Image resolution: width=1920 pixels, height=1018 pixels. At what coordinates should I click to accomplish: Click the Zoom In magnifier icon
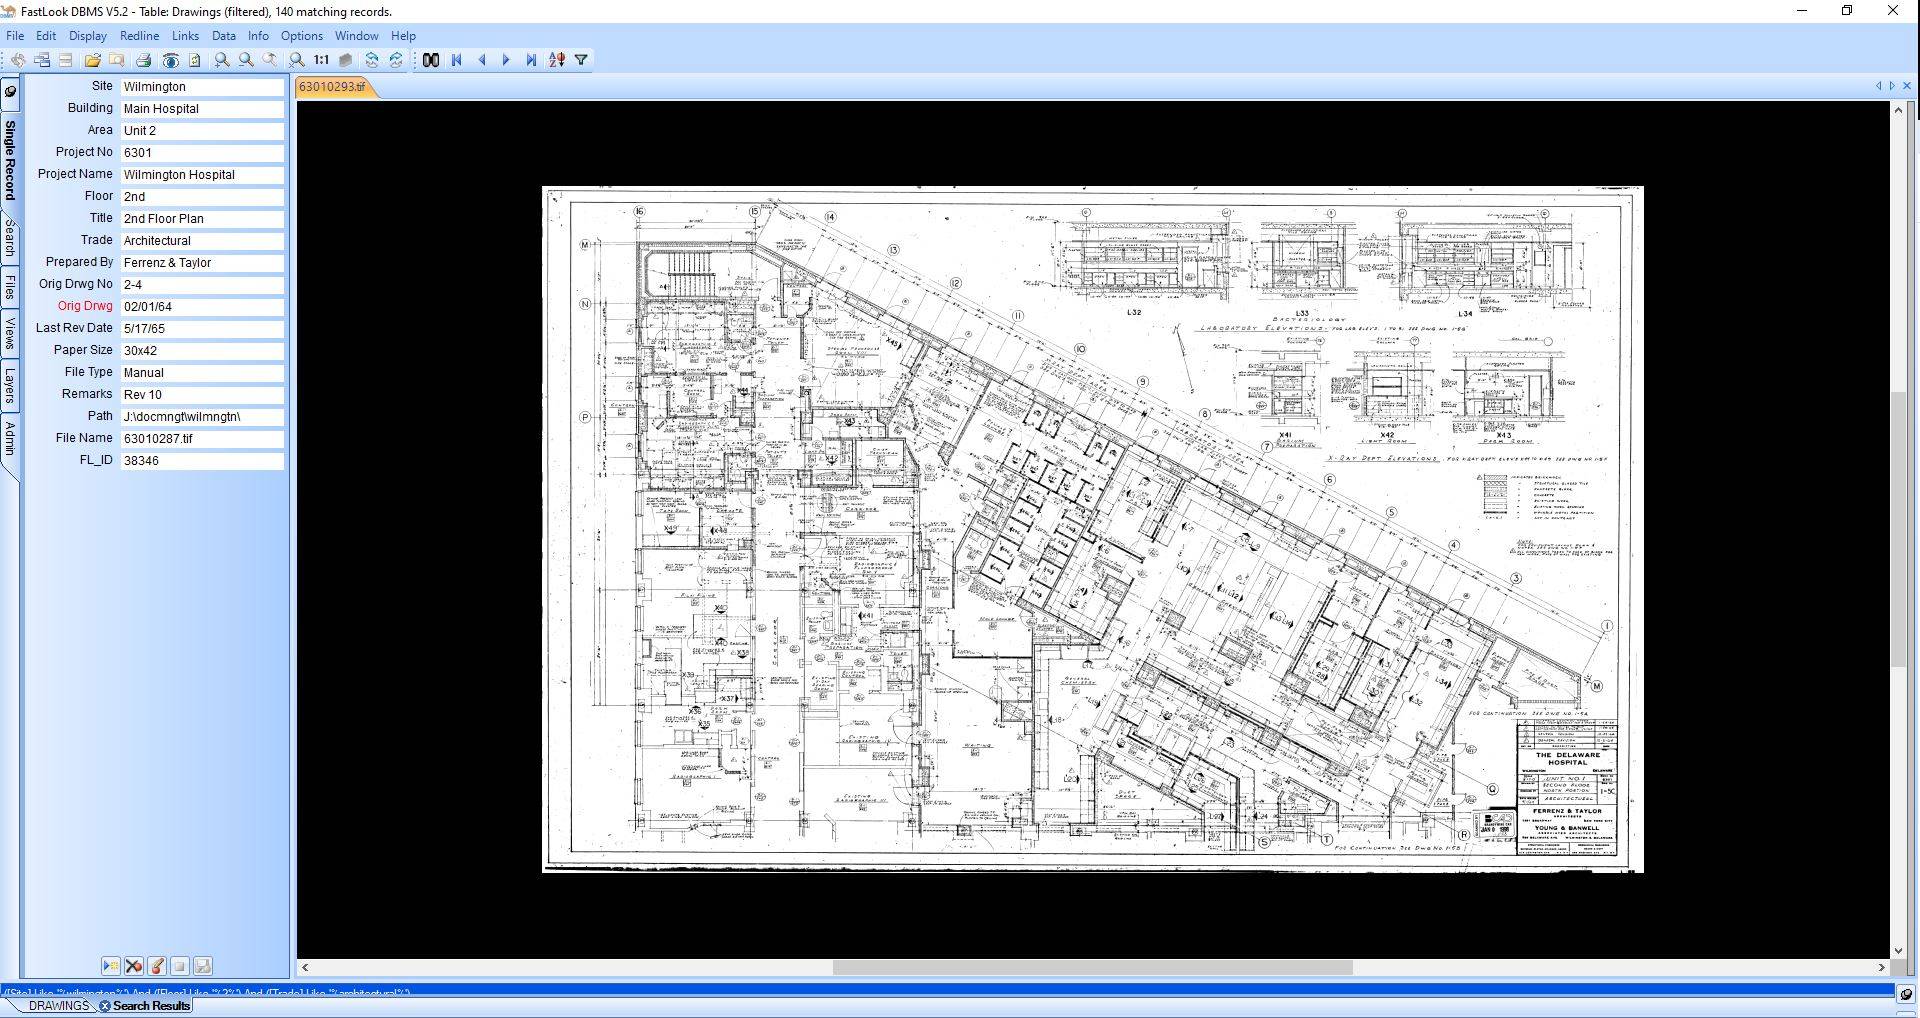[222, 60]
